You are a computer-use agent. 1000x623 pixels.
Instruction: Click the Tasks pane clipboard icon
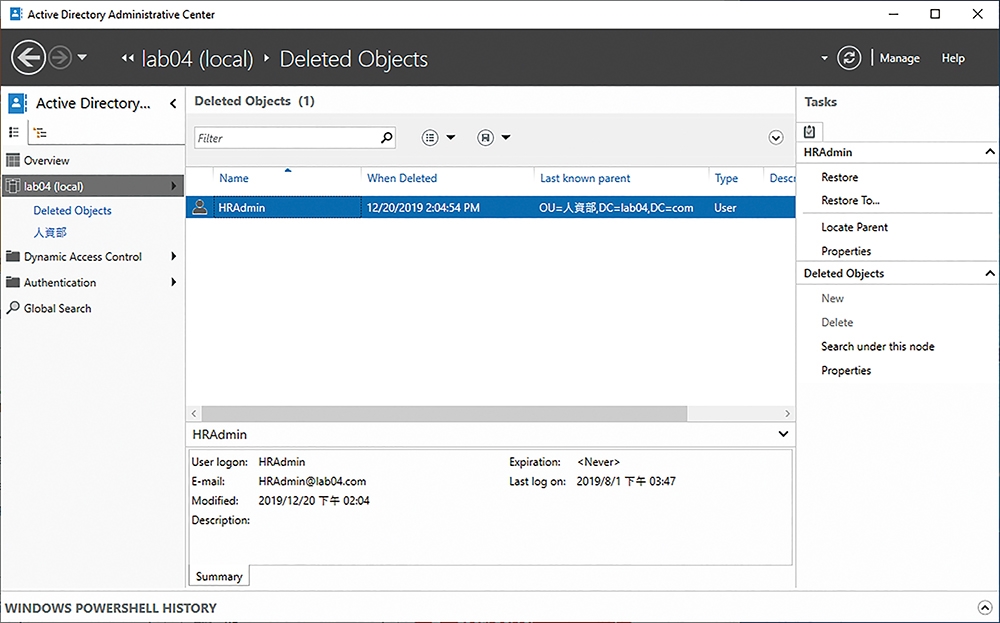coord(809,131)
